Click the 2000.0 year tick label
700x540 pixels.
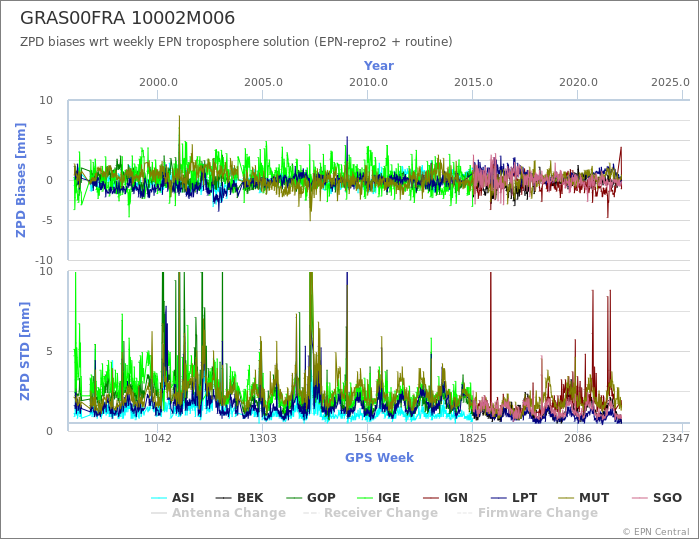coord(158,83)
